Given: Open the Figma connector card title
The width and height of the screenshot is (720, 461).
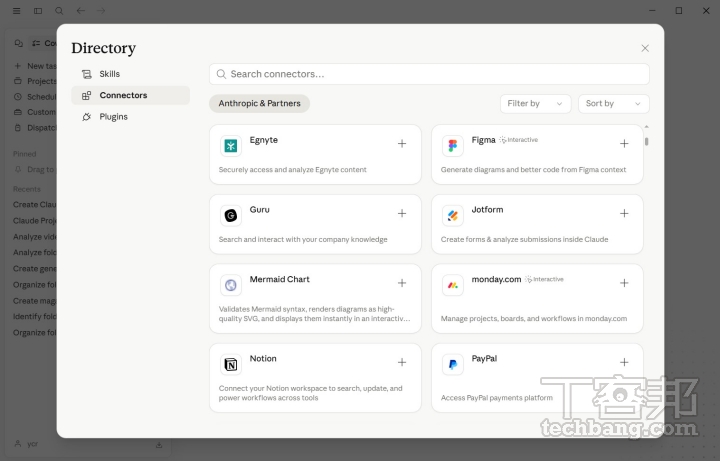Looking at the screenshot, I should coord(483,140).
